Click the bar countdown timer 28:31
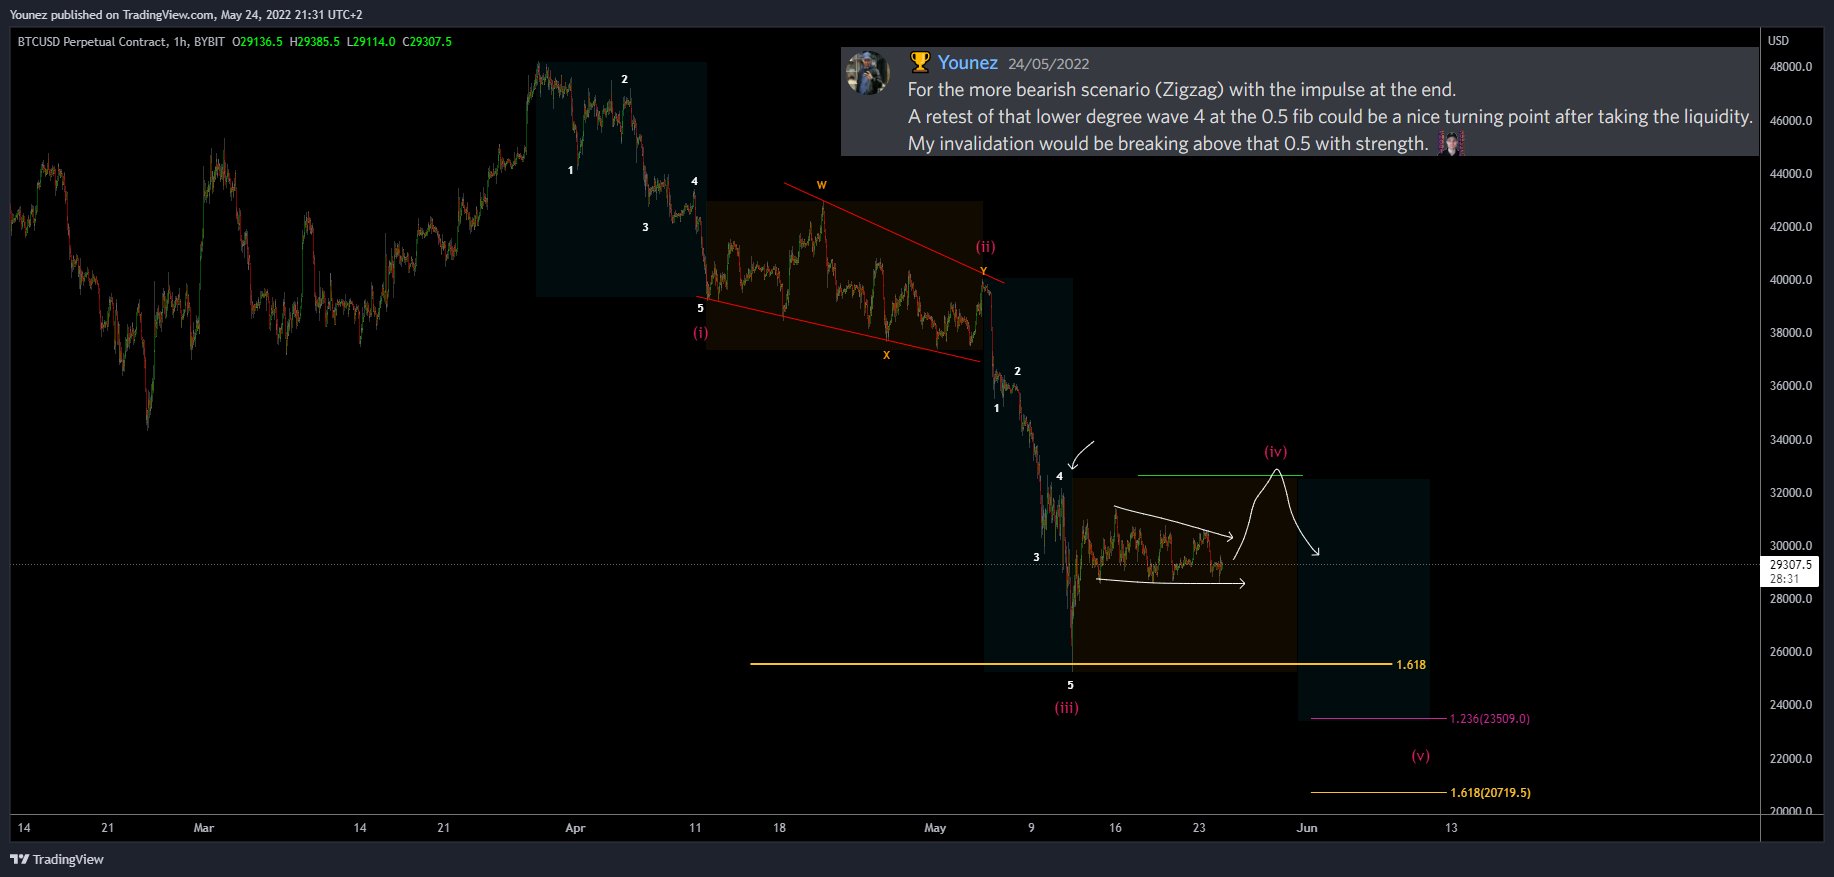 tap(1784, 578)
